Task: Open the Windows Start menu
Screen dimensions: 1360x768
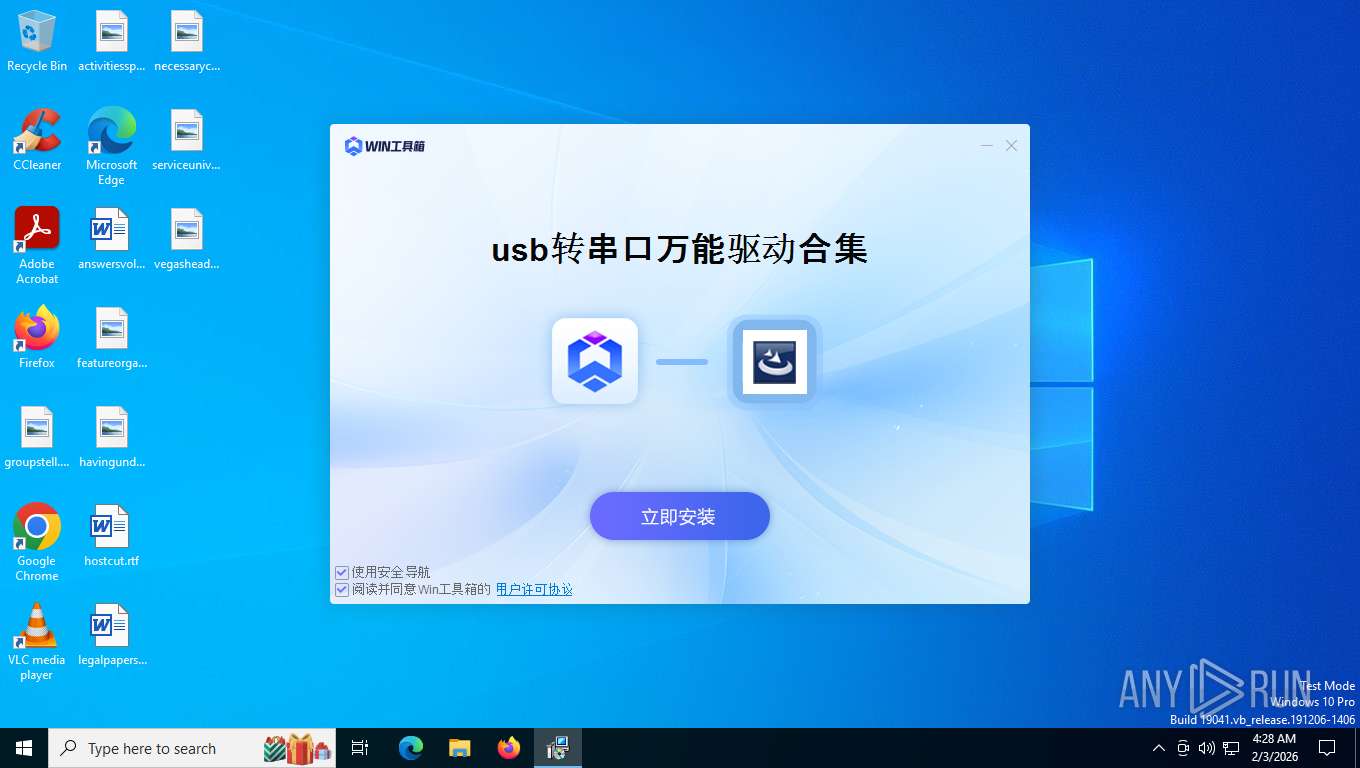Action: pos(24,748)
